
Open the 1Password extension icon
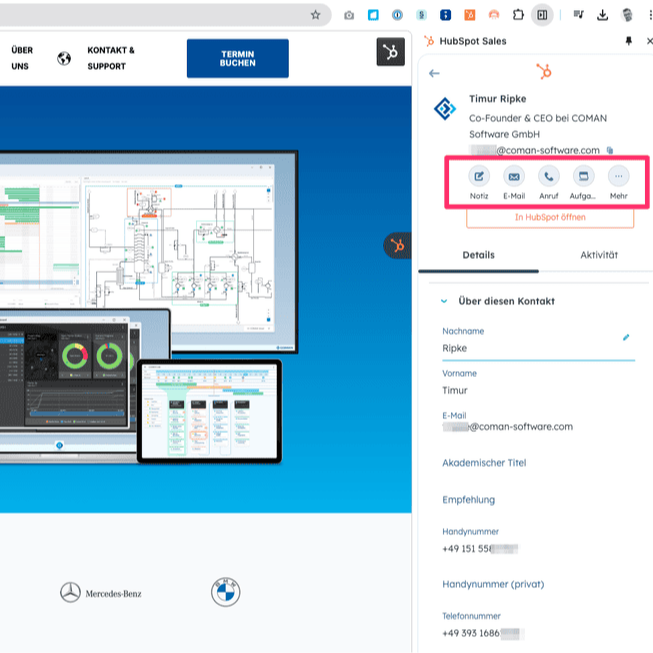click(x=397, y=15)
